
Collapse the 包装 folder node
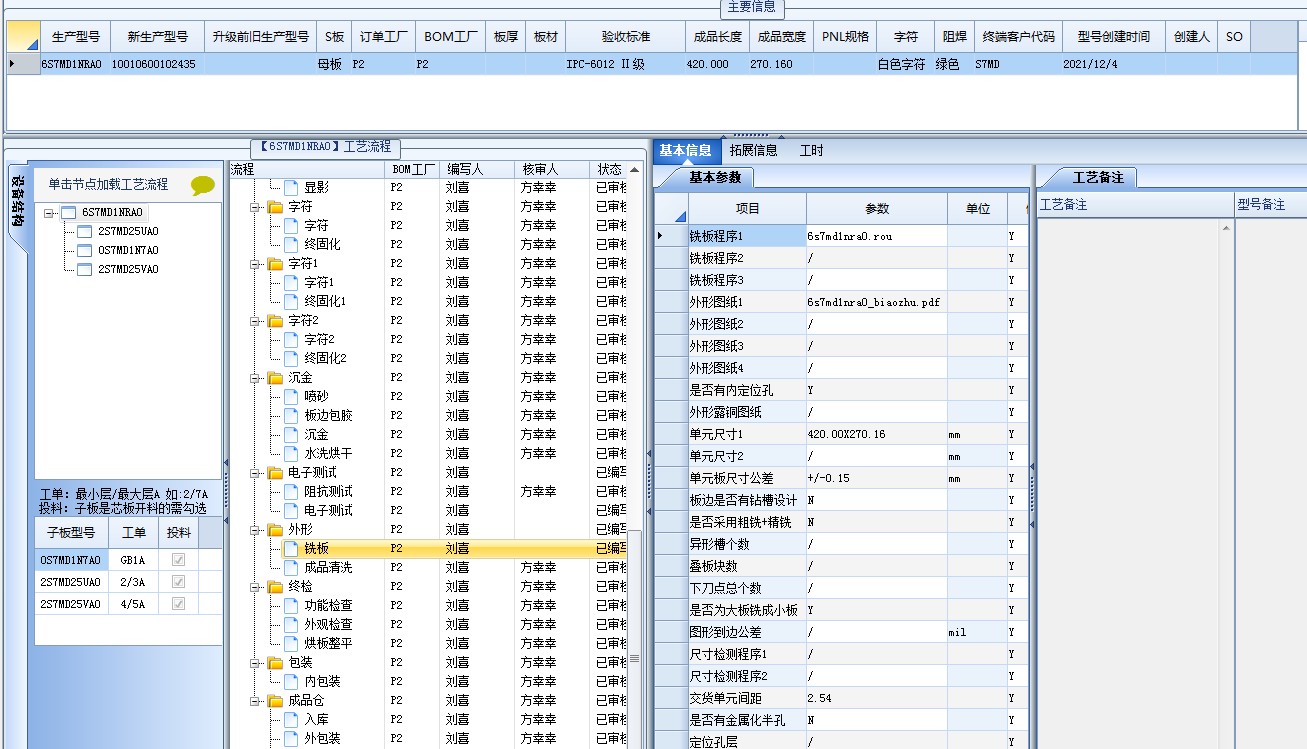257,663
